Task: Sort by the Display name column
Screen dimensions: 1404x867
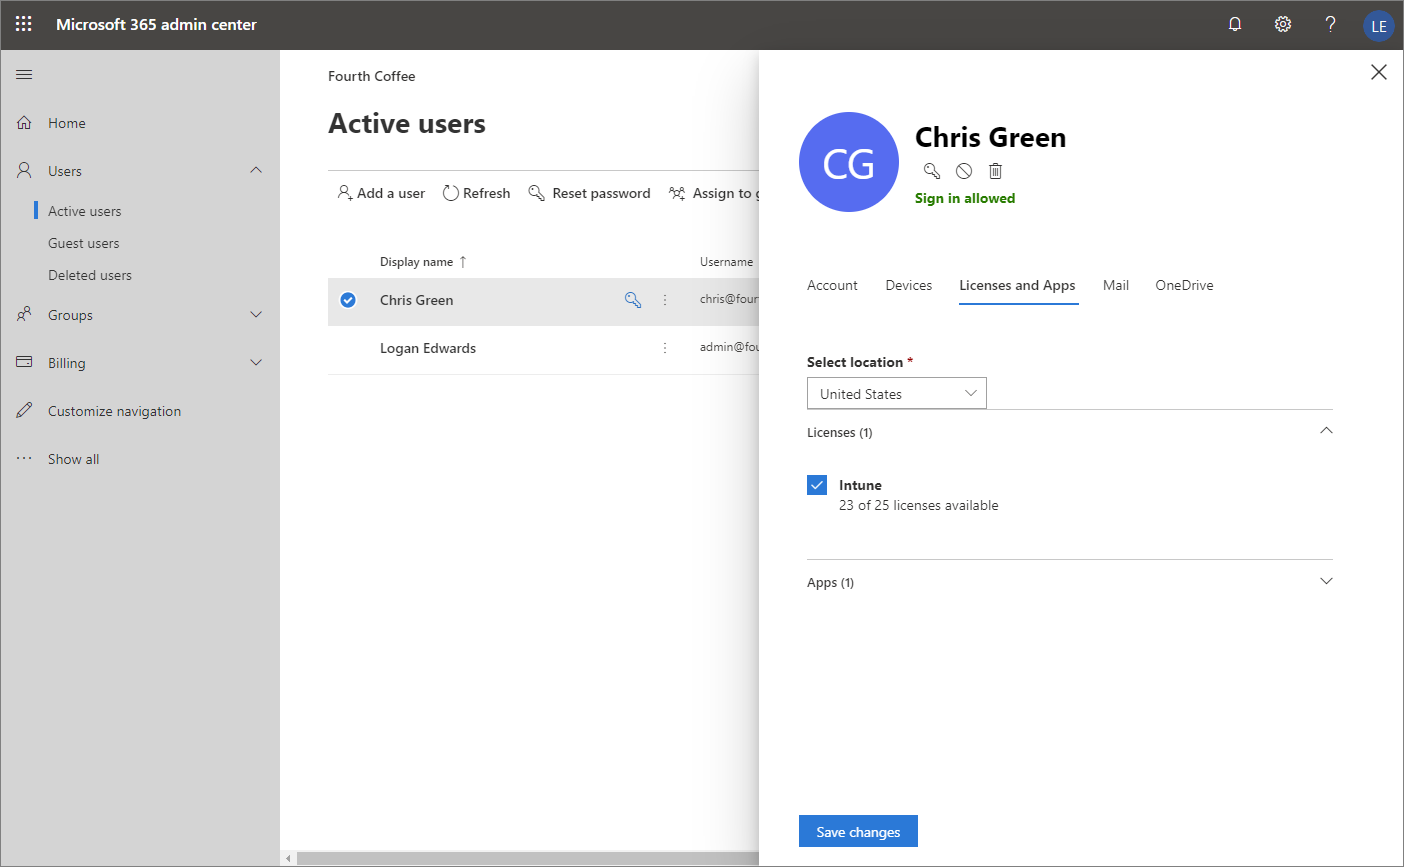Action: tap(423, 262)
